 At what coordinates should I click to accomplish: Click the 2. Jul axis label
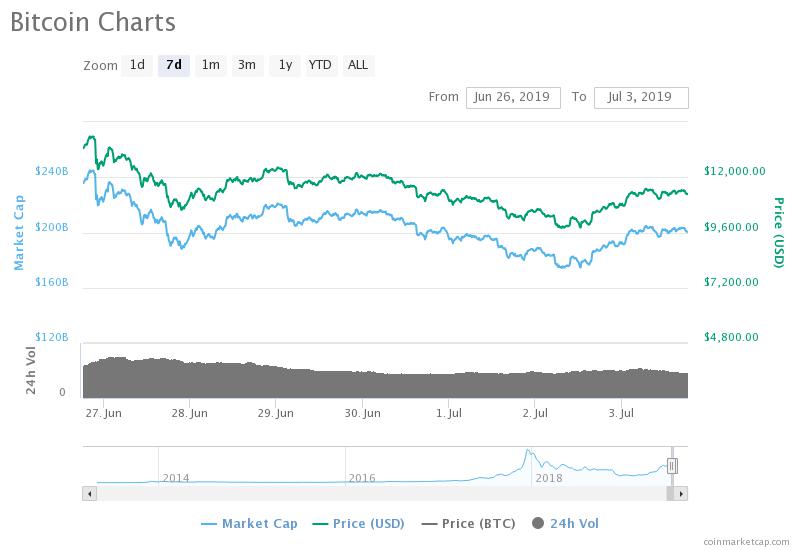point(535,413)
